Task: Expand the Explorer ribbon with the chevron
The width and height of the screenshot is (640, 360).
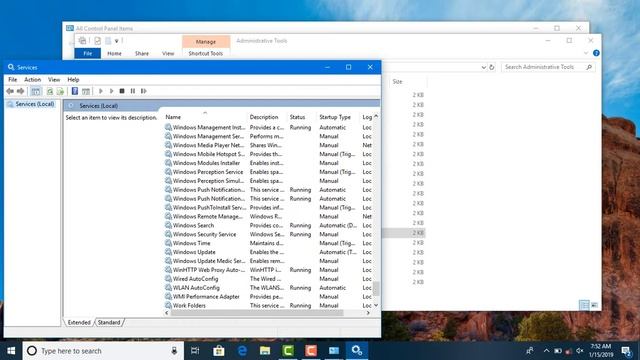Action: pos(586,53)
